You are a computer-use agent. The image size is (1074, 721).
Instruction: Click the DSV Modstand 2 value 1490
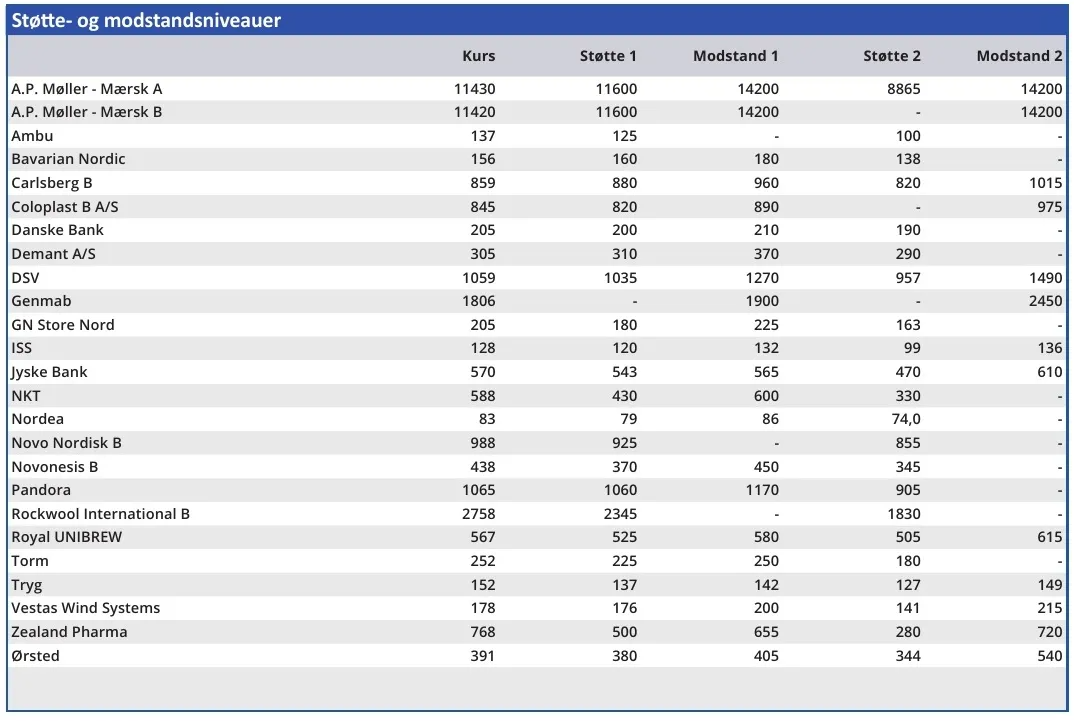tap(1044, 278)
